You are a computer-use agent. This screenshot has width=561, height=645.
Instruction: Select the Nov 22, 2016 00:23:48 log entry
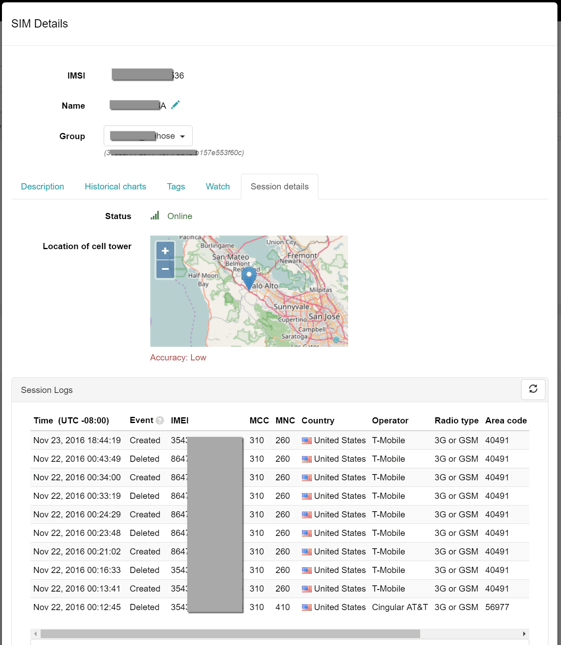tap(280, 533)
